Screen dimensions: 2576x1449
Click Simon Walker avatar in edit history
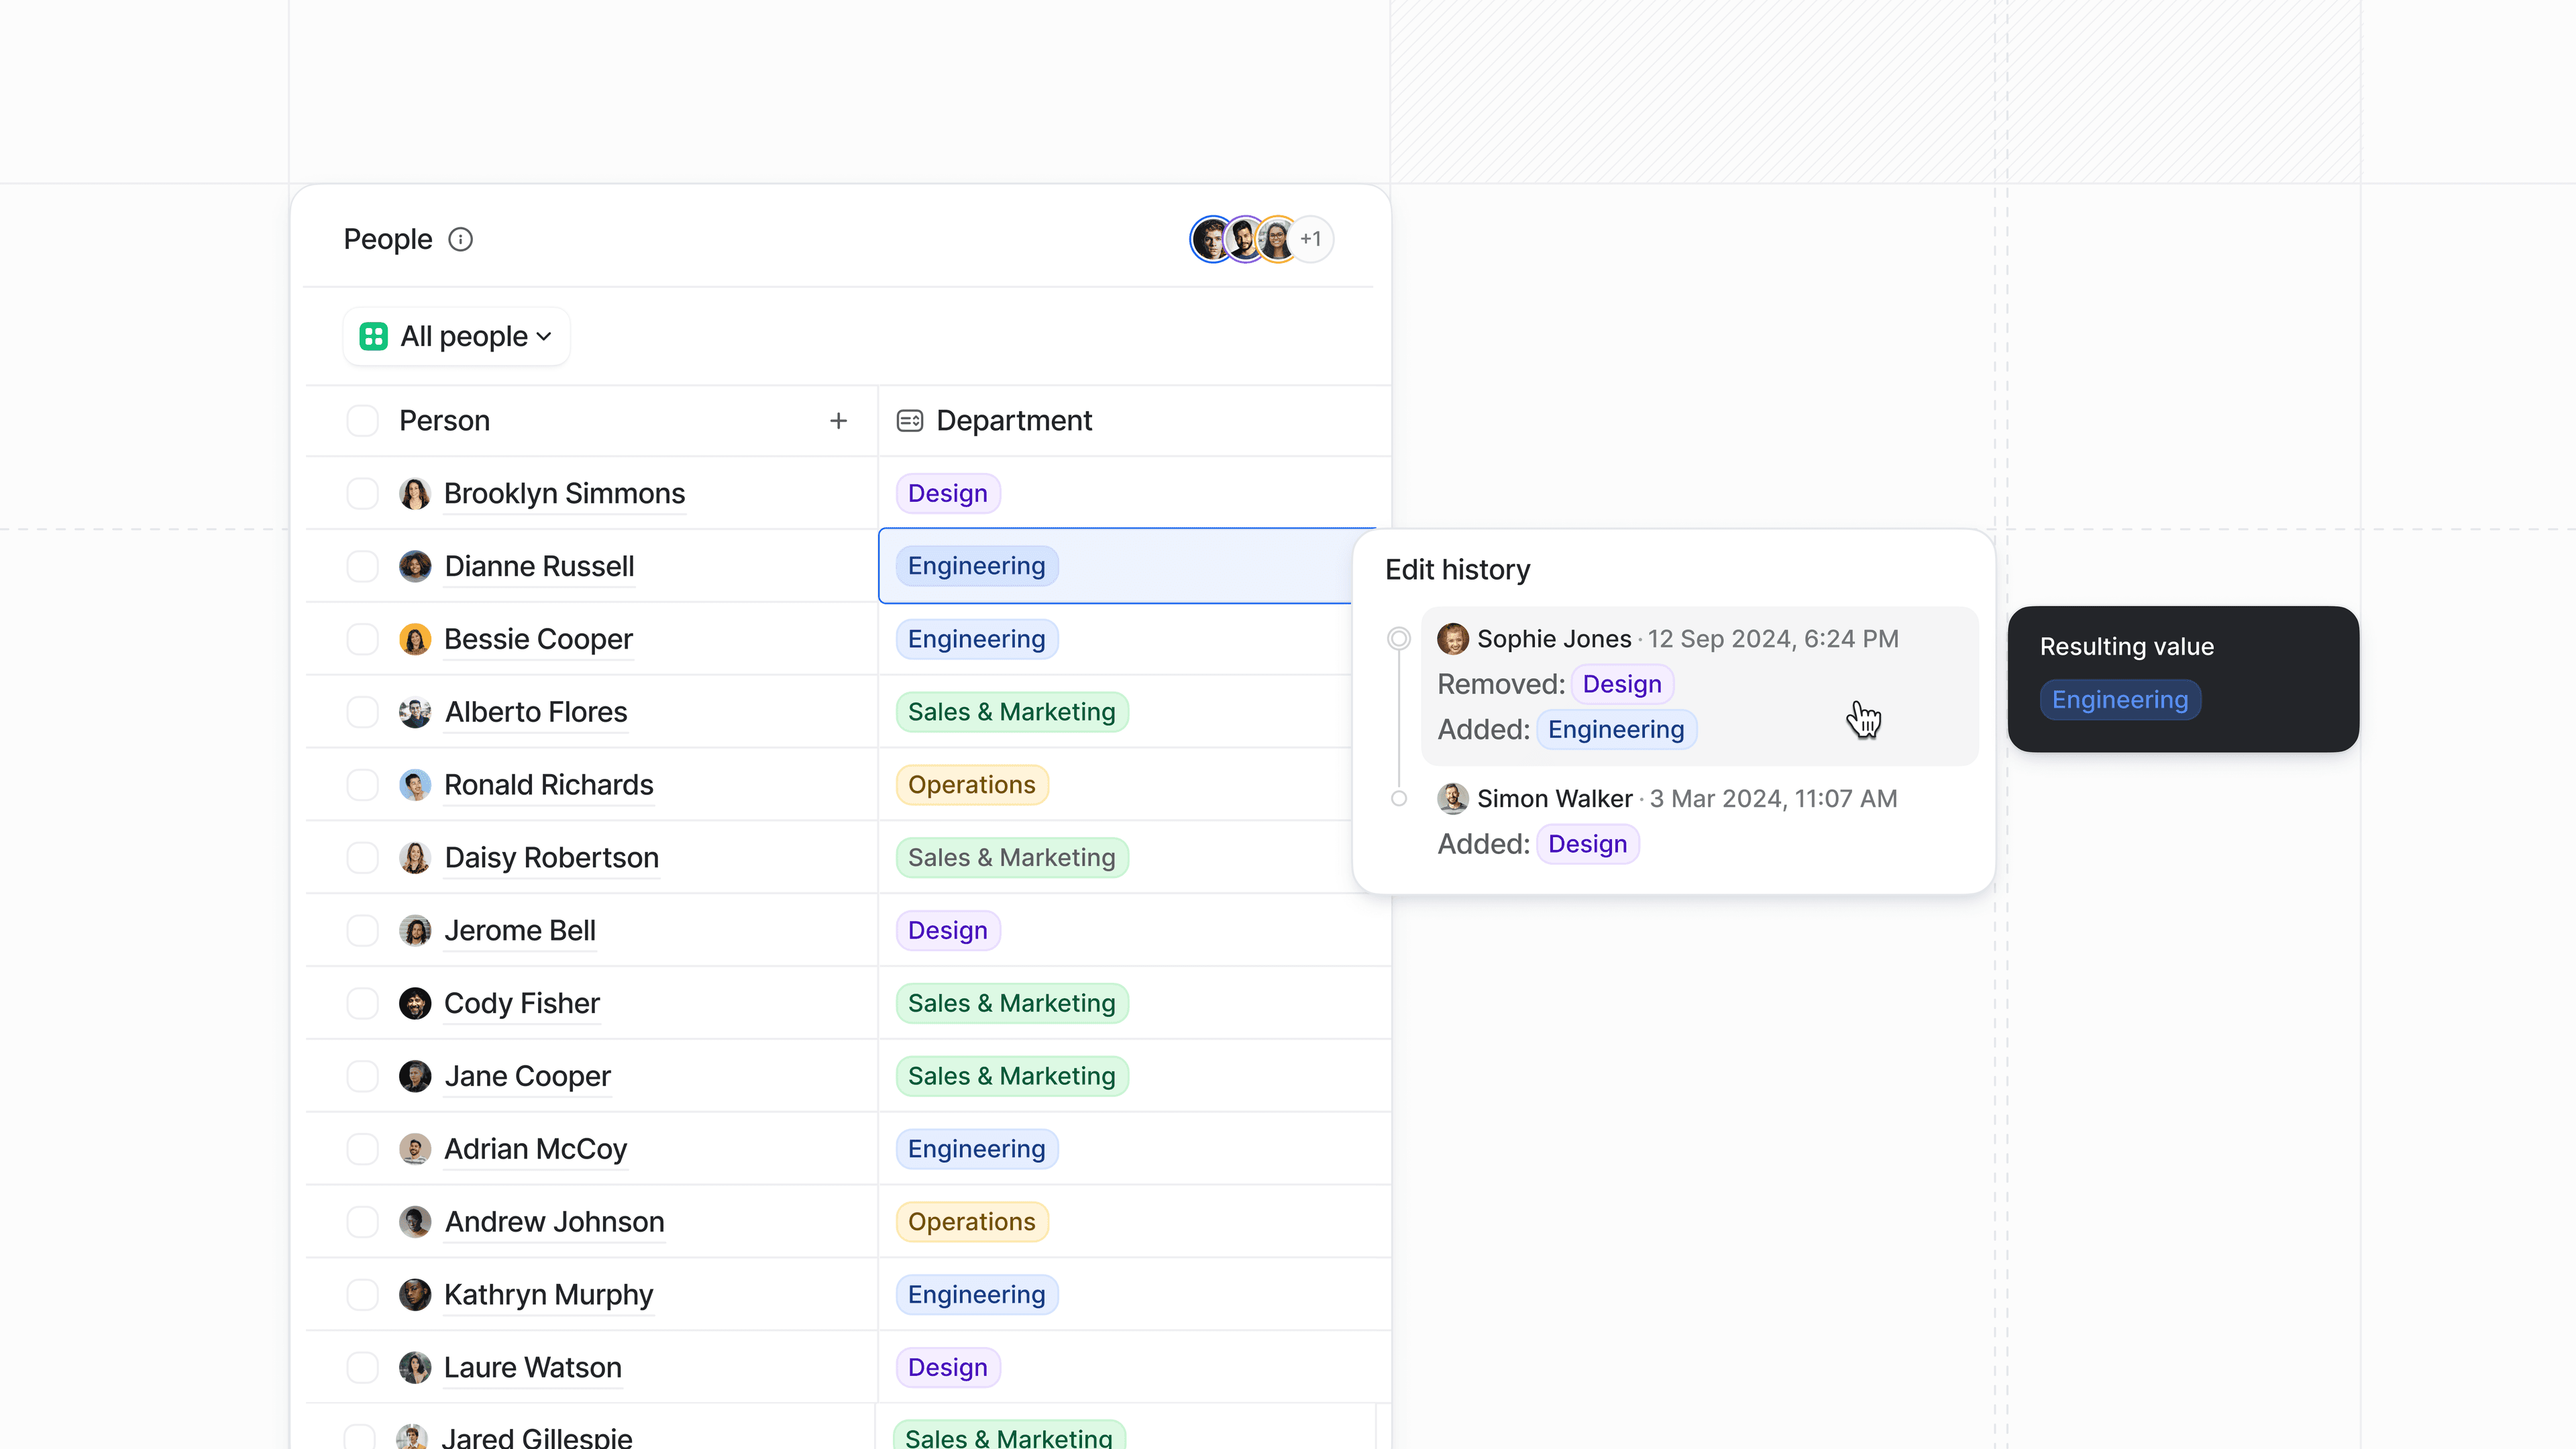point(1452,798)
